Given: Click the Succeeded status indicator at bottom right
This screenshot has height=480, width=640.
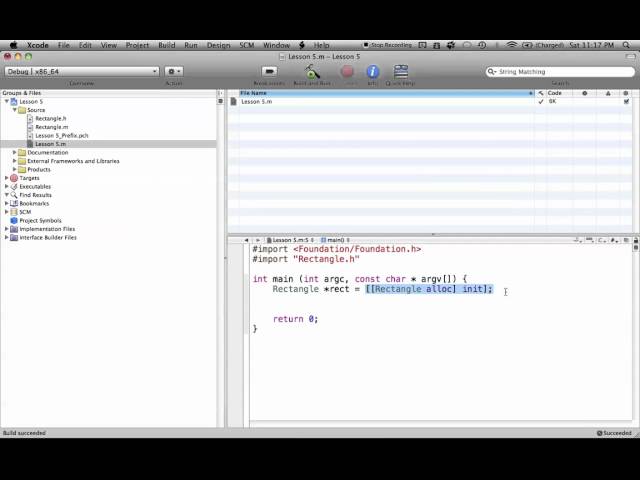Looking at the screenshot, I should [x=614, y=433].
